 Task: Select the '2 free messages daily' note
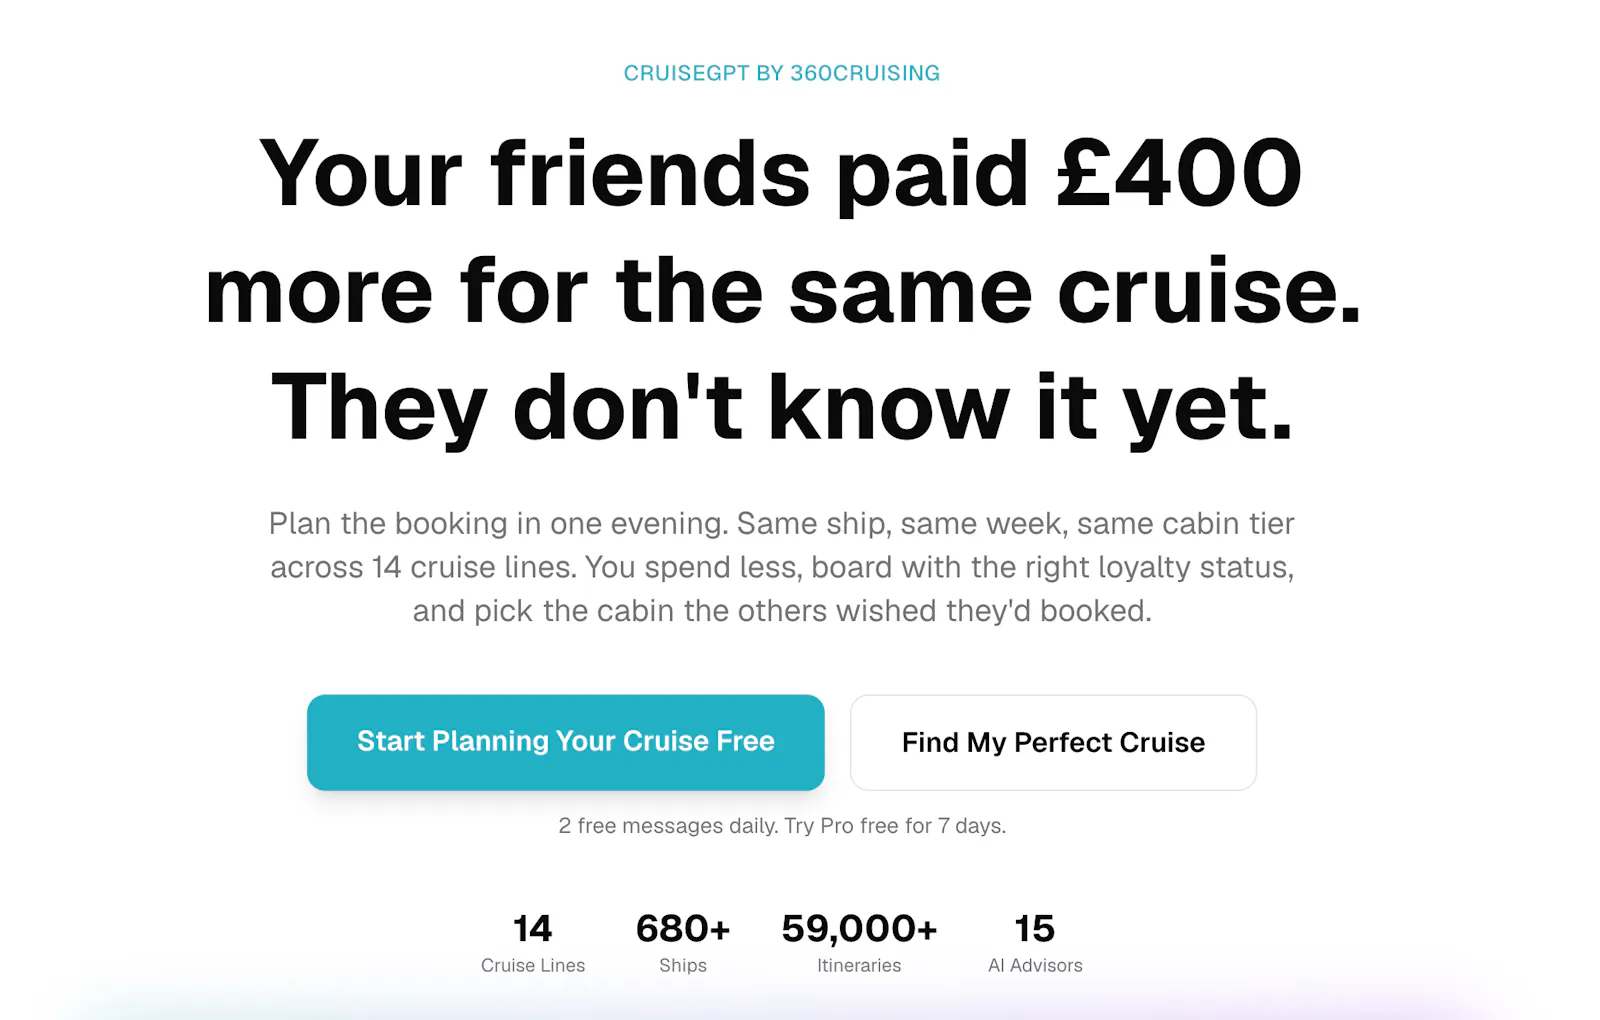coord(667,826)
